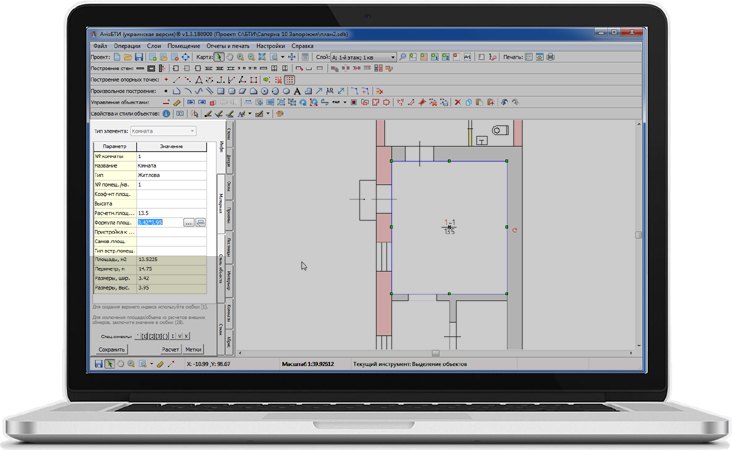Screen dimensions: 732x450
Task: Toggle the blue info icon in properties toolbar
Action: (x=167, y=114)
